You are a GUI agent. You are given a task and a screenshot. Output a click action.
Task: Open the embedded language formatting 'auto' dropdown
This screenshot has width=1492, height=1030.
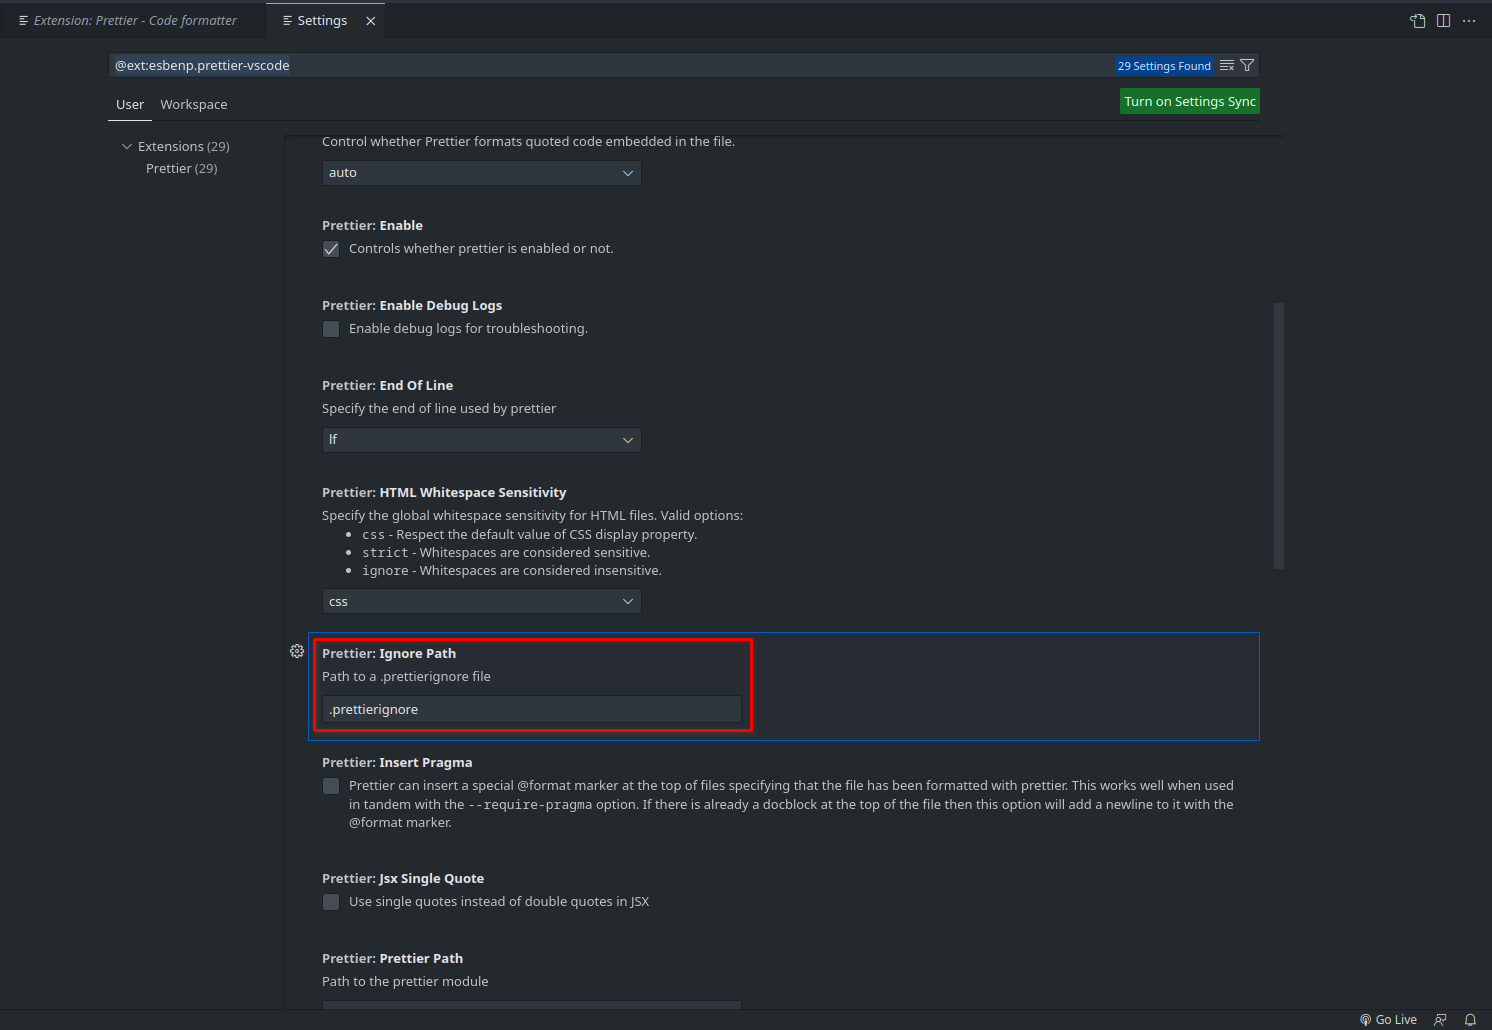pos(481,173)
